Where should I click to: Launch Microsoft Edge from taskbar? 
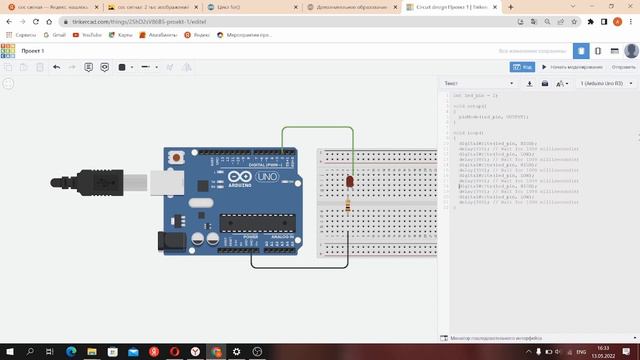pyautogui.click(x=71, y=351)
